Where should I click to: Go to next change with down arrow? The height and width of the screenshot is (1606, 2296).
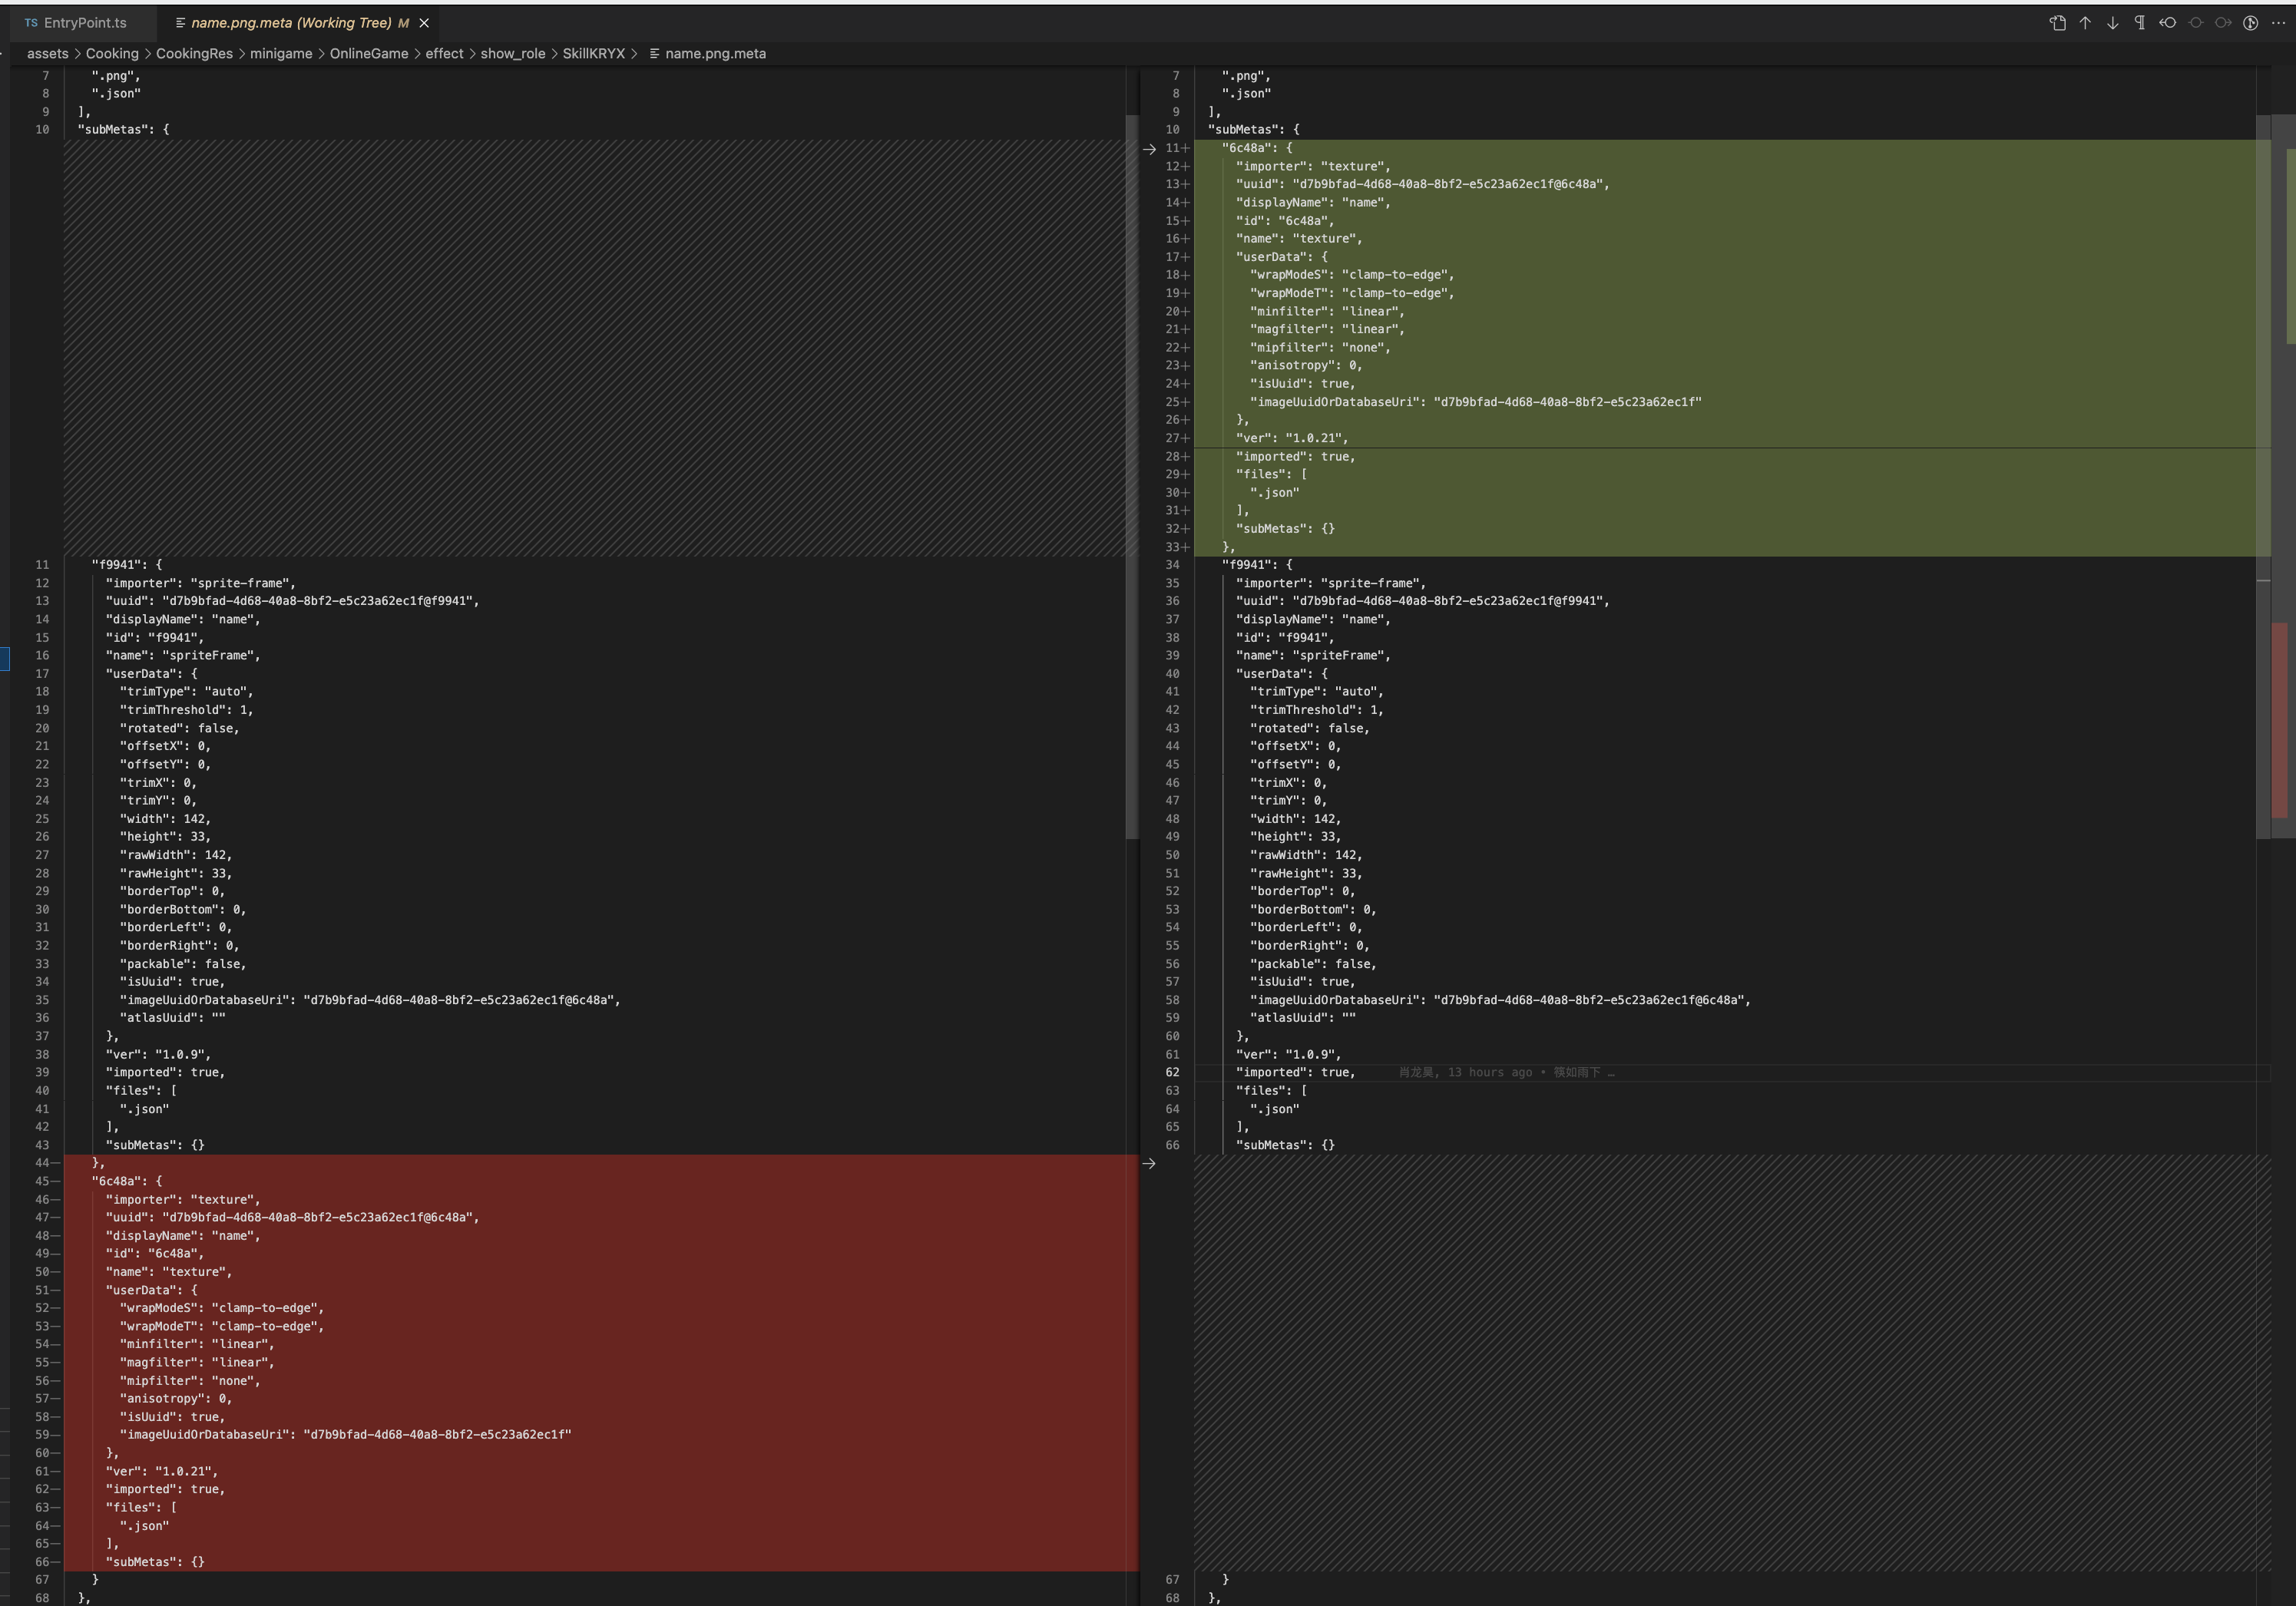(2112, 23)
